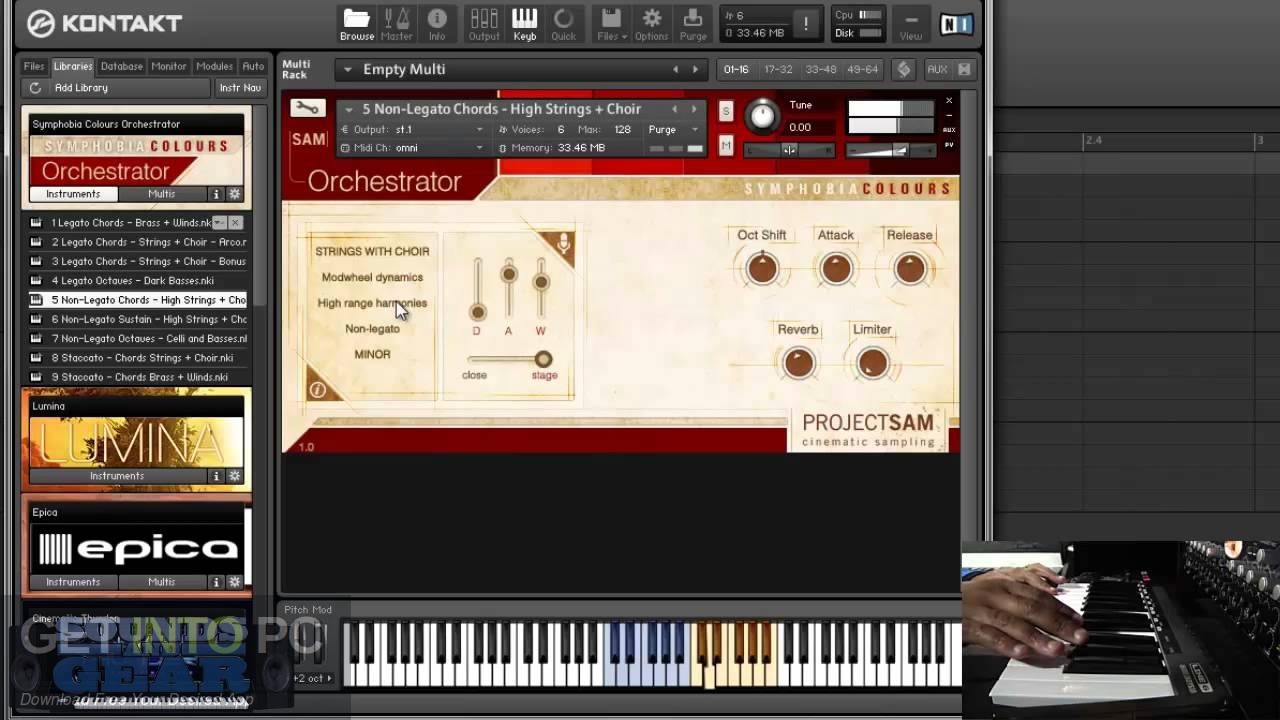The width and height of the screenshot is (1280, 720).
Task: Toggle the Keyb on-screen keyboard
Action: [524, 24]
